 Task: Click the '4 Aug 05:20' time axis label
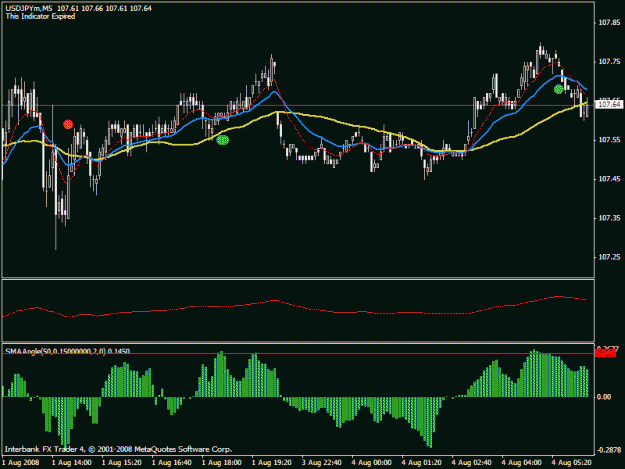coord(572,463)
